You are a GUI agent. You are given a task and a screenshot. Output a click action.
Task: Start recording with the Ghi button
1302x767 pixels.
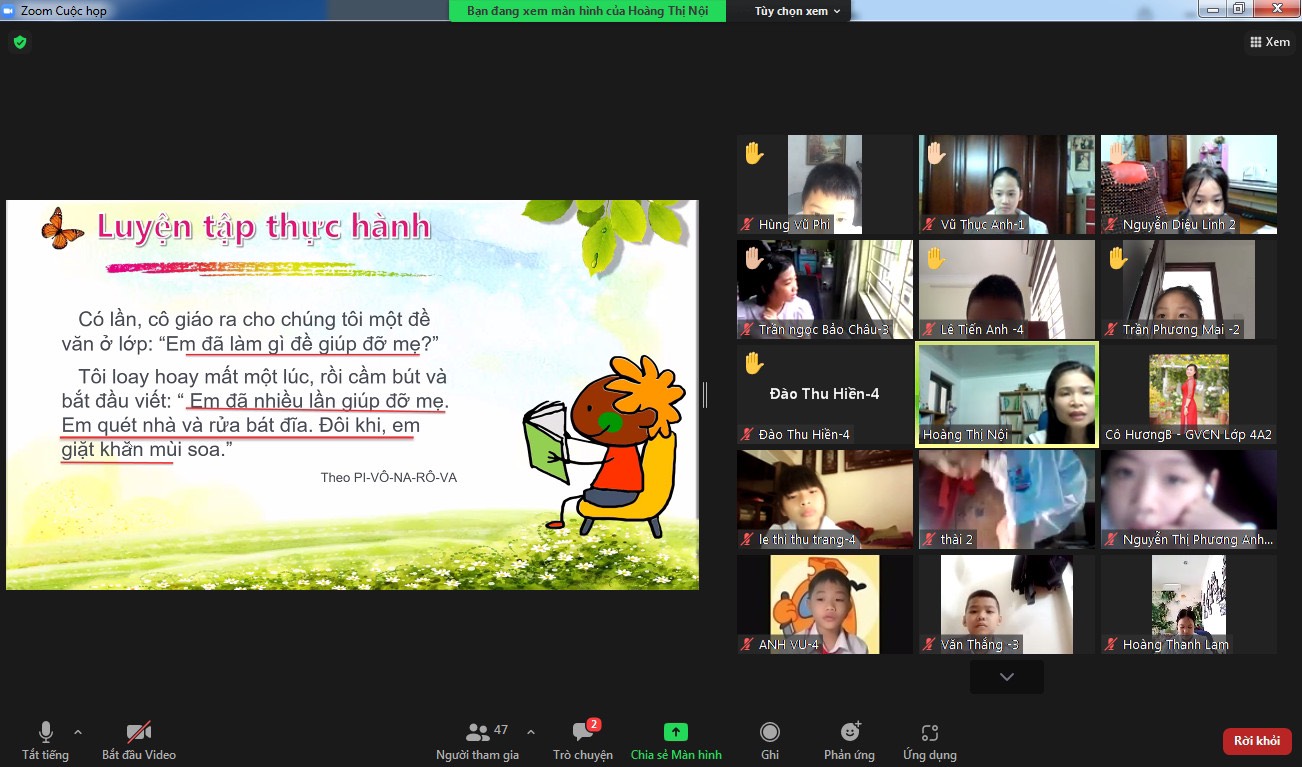pos(769,741)
